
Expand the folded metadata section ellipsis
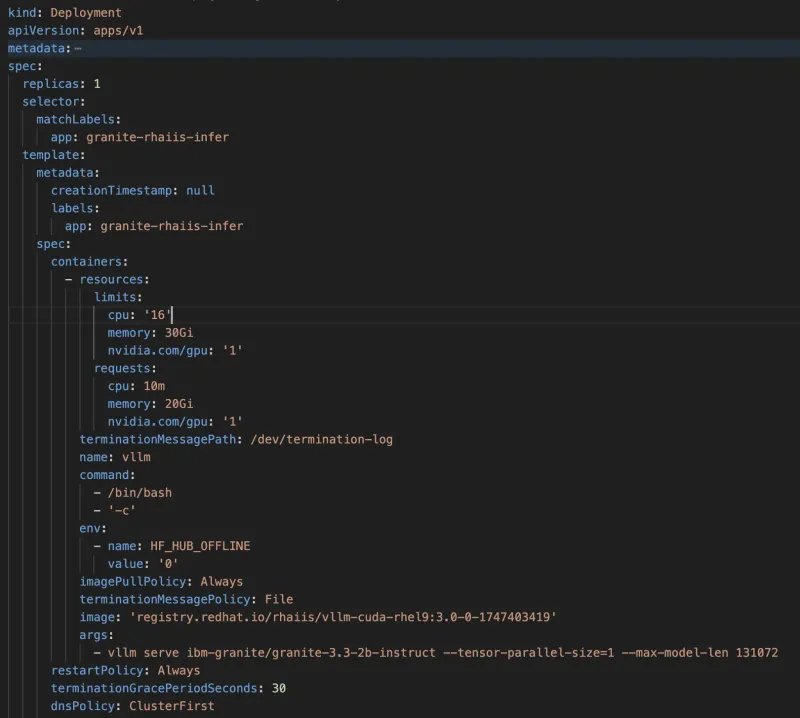[78, 48]
